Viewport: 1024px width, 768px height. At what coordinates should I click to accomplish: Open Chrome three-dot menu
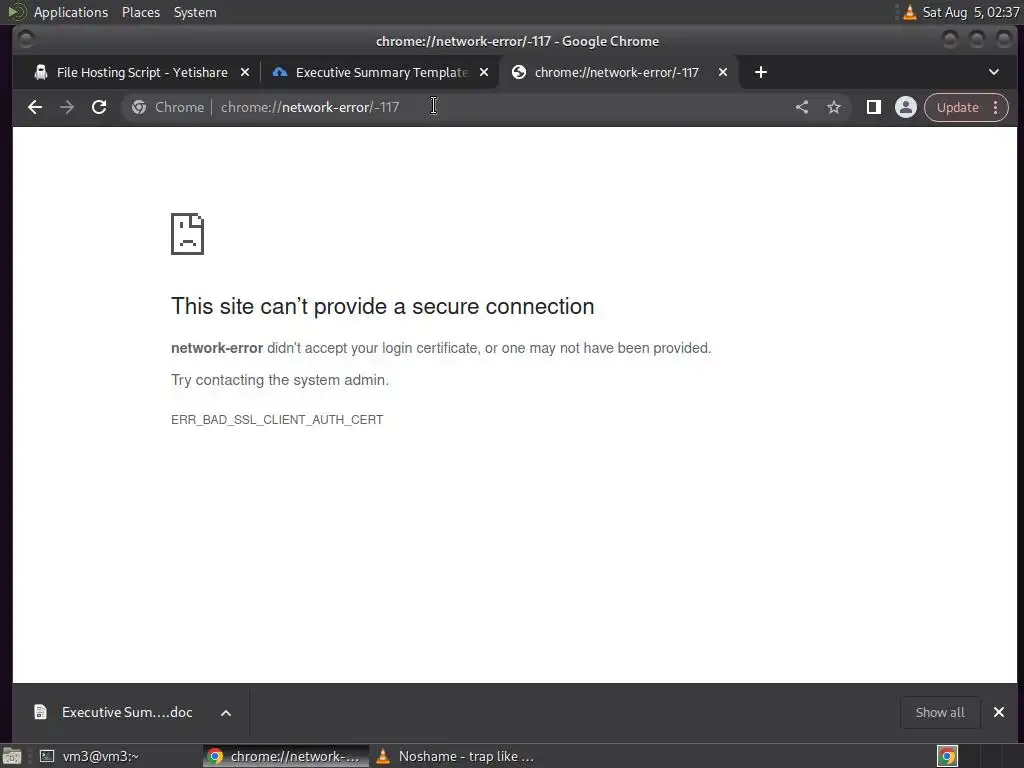pos(996,107)
